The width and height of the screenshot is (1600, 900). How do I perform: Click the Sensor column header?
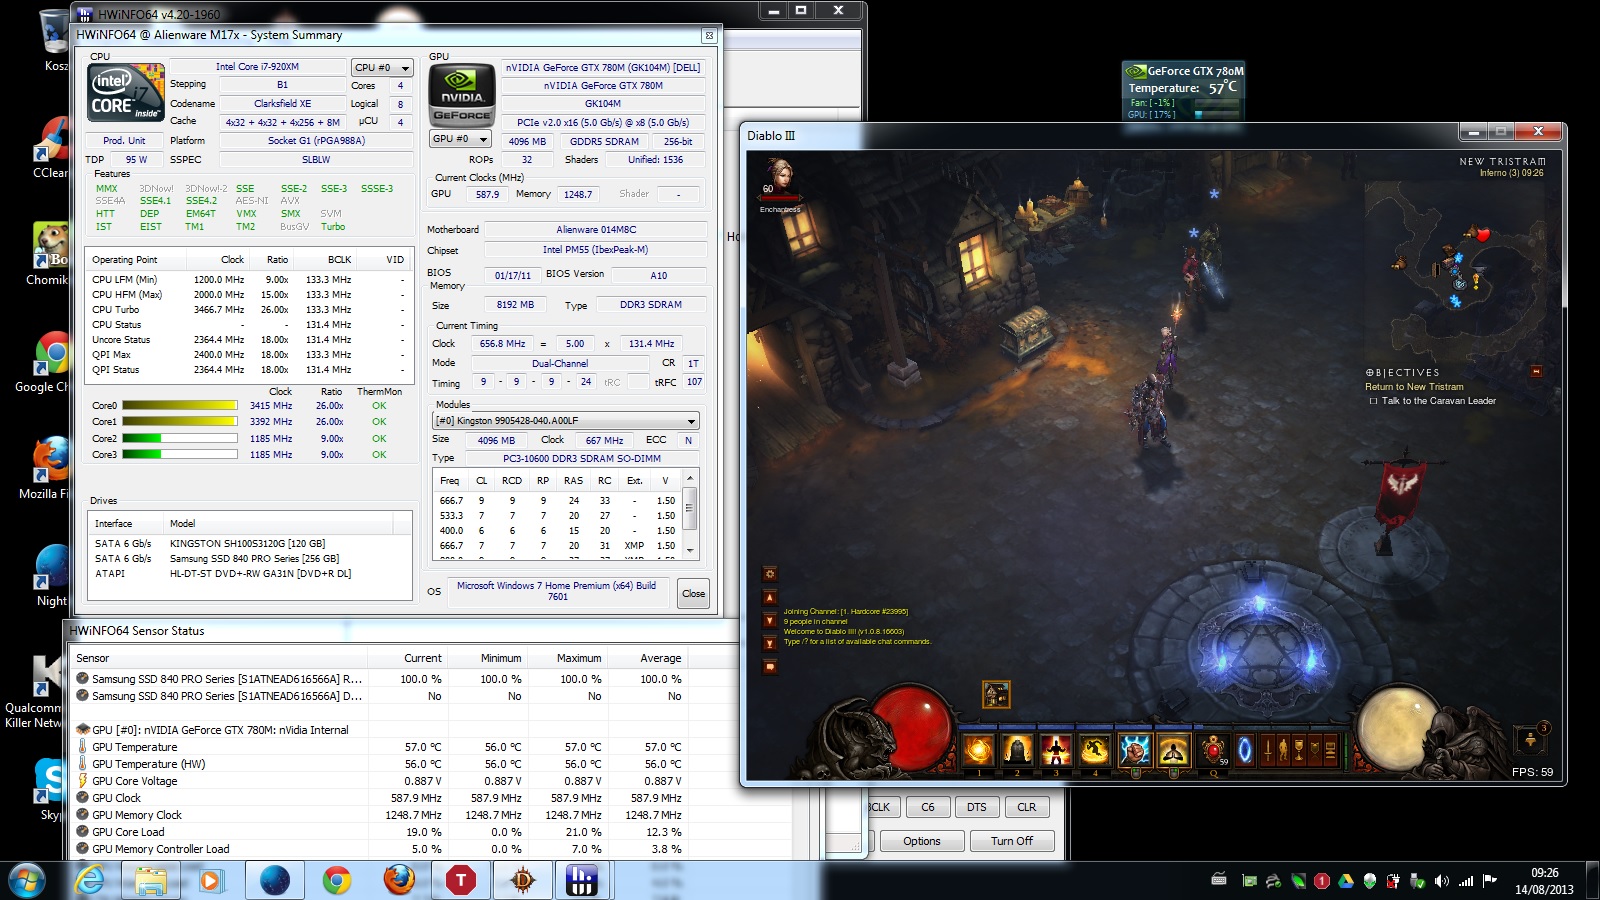point(220,658)
